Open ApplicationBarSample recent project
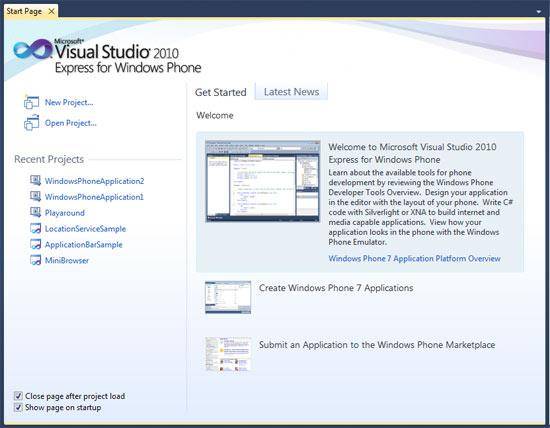The image size is (550, 428). [x=83, y=245]
